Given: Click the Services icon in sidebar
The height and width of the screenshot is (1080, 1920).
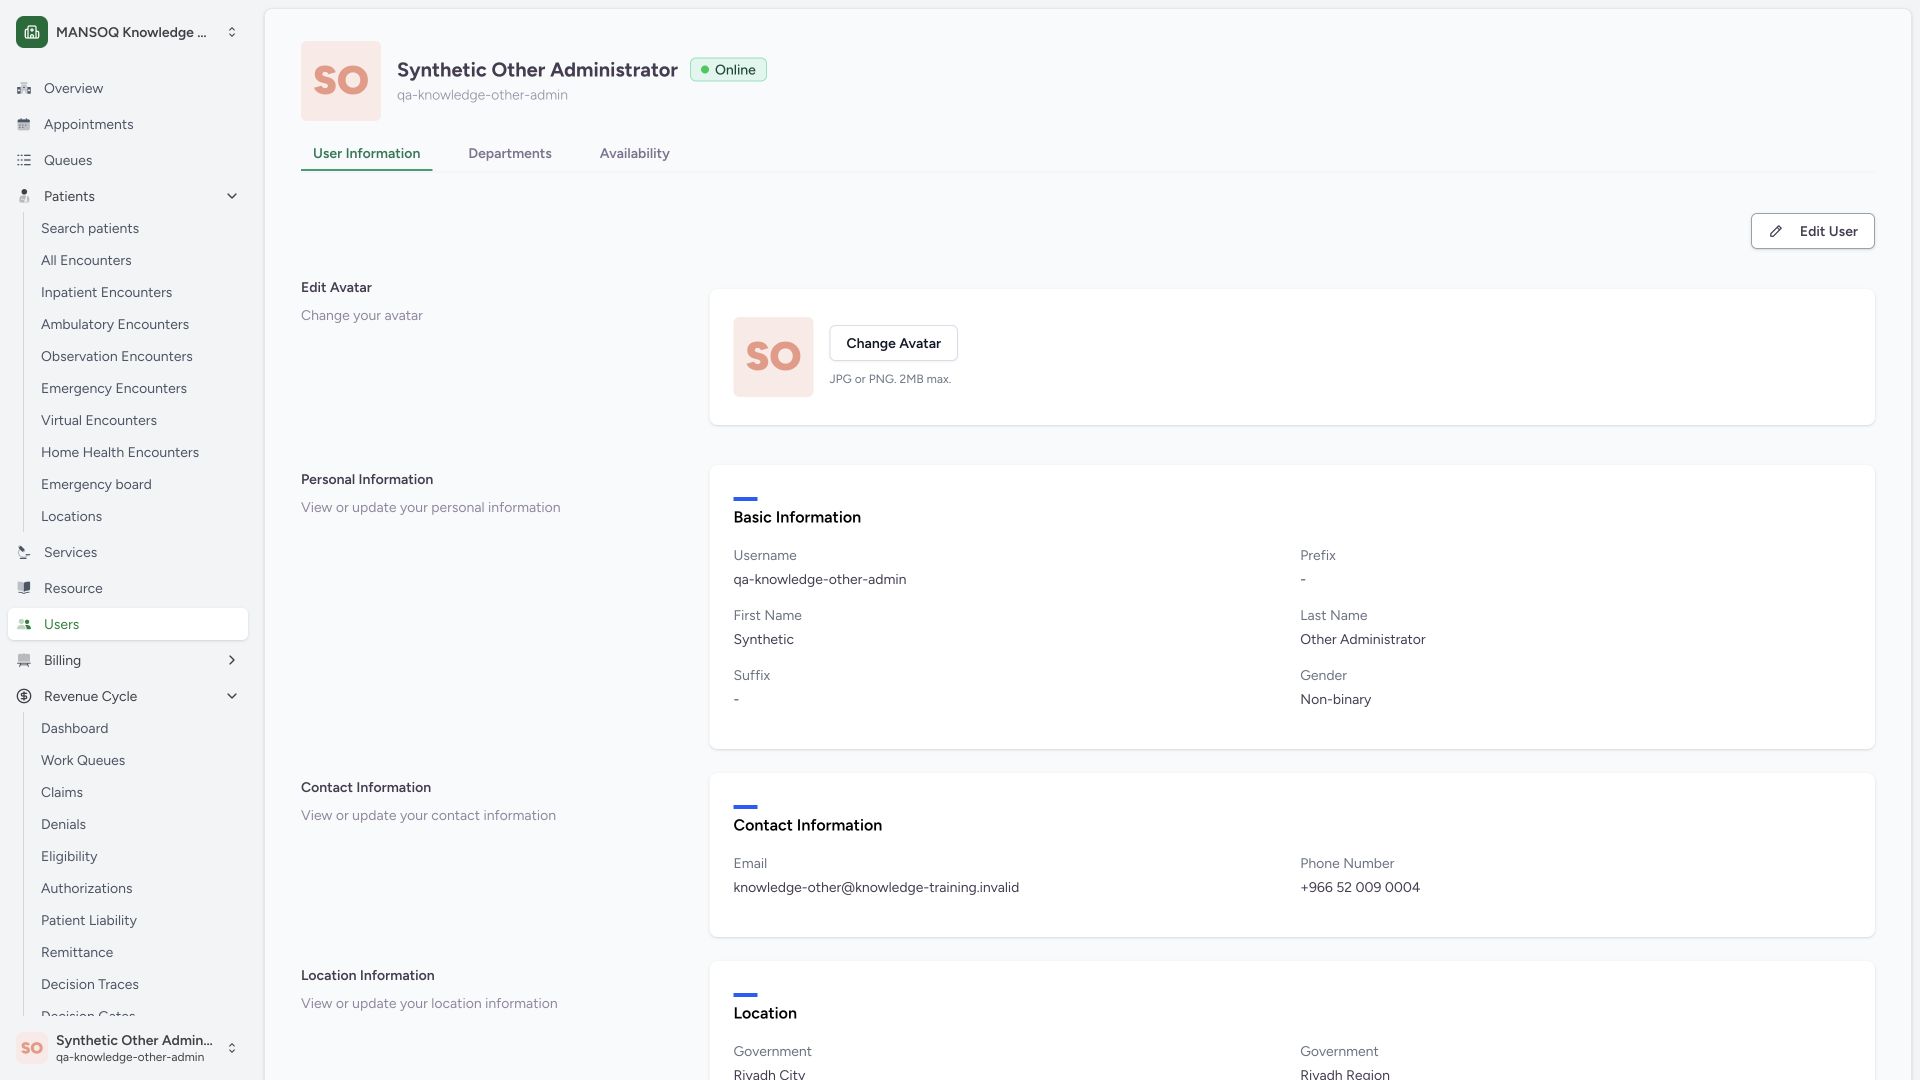Looking at the screenshot, I should (x=24, y=552).
